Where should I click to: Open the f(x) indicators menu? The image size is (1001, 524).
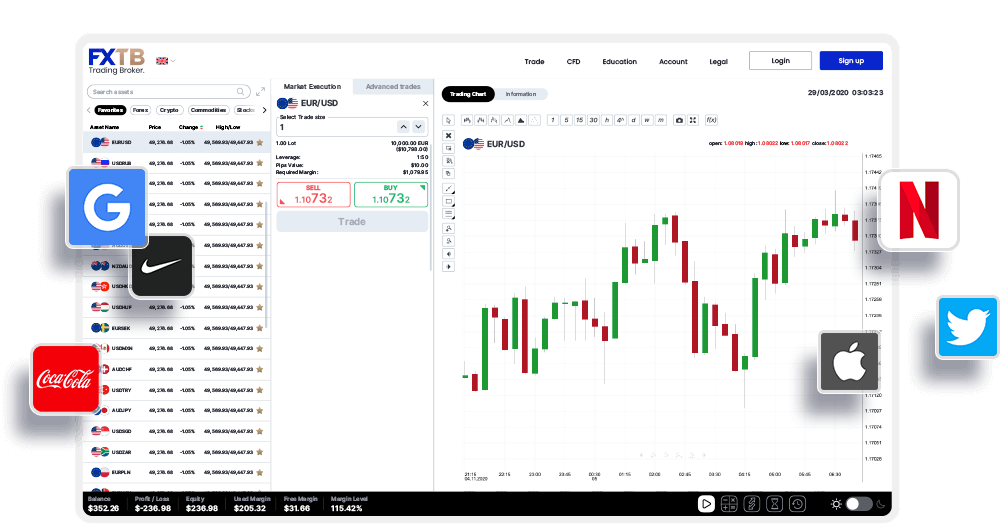click(x=711, y=120)
